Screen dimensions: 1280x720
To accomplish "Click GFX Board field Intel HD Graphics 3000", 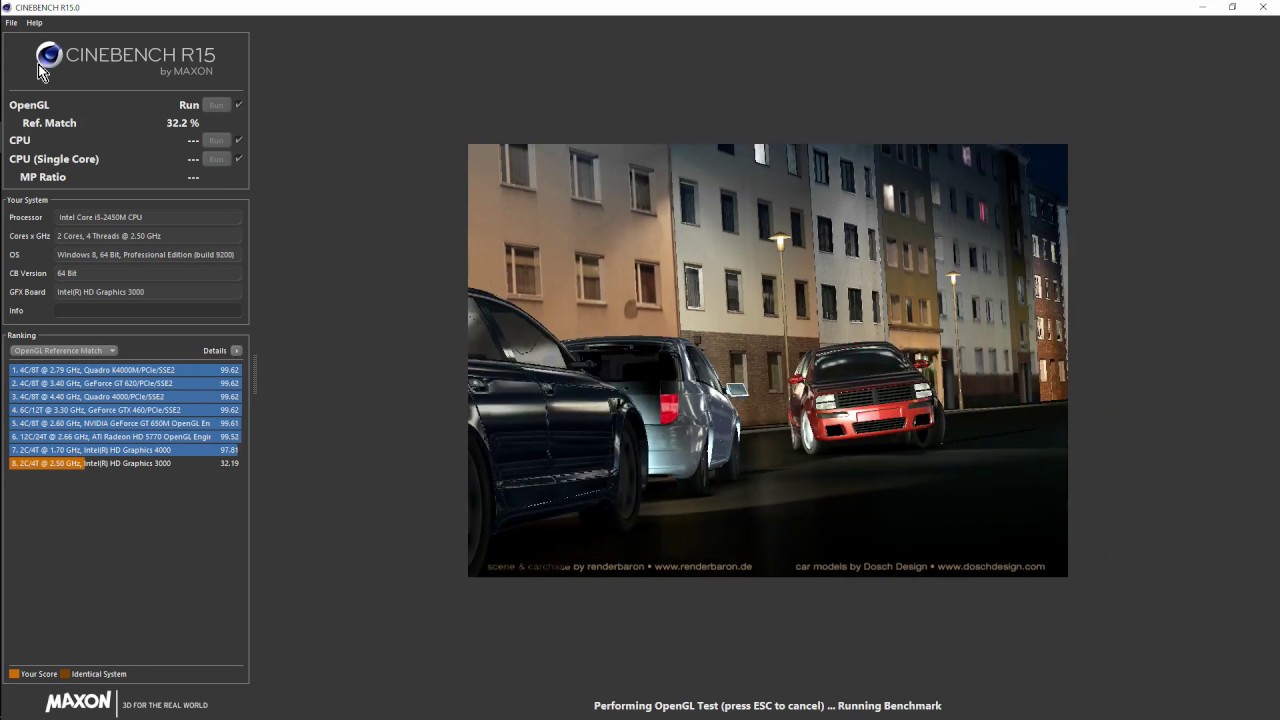I will tap(148, 292).
